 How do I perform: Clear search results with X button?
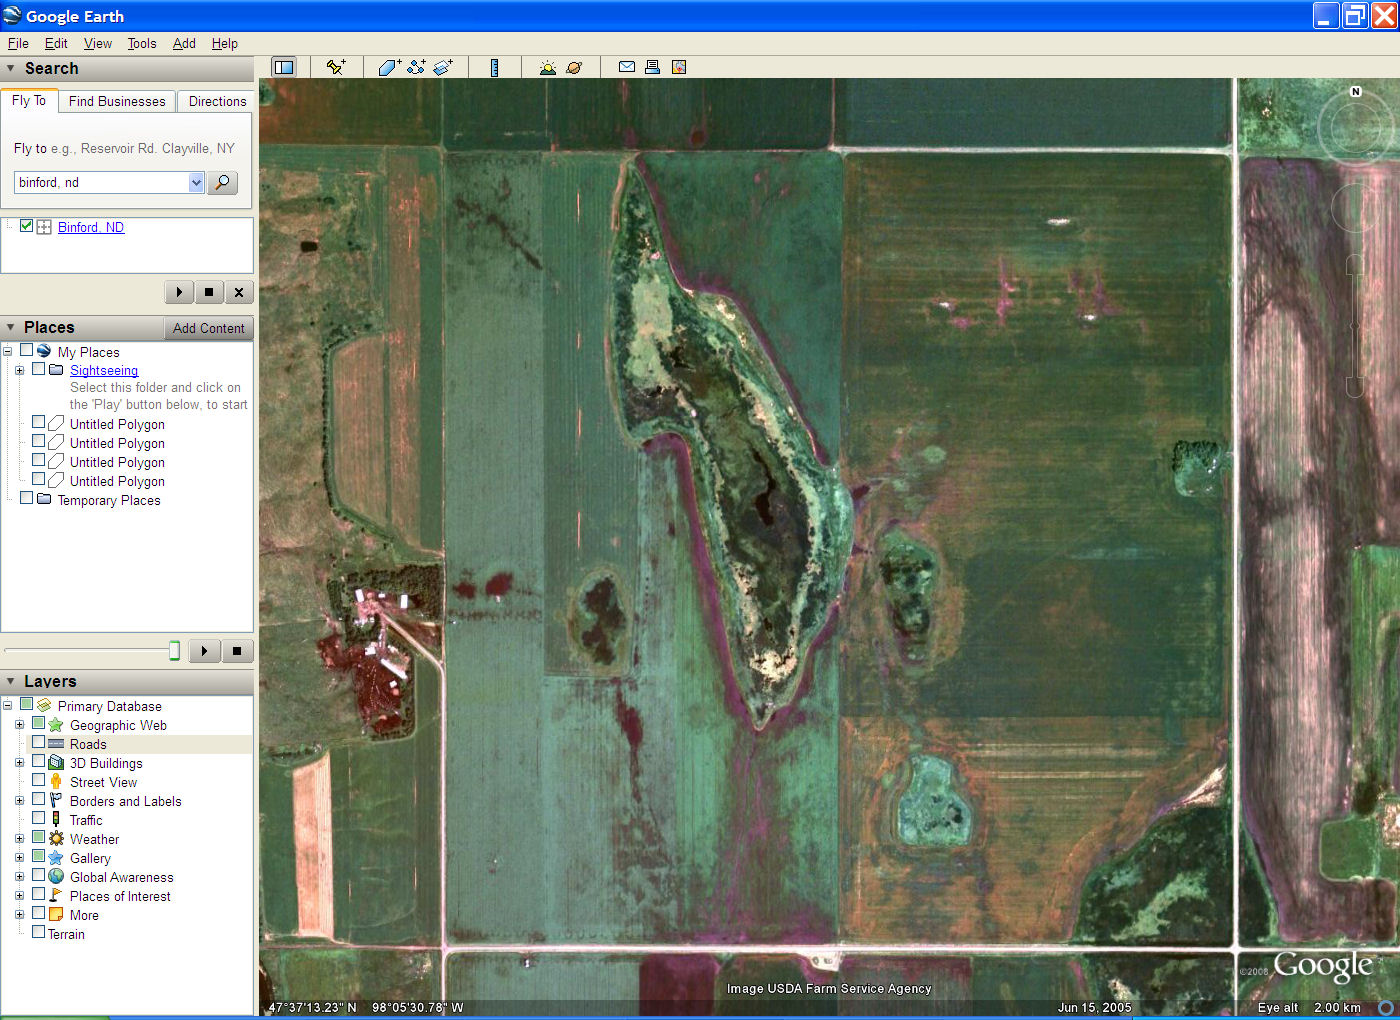239,292
